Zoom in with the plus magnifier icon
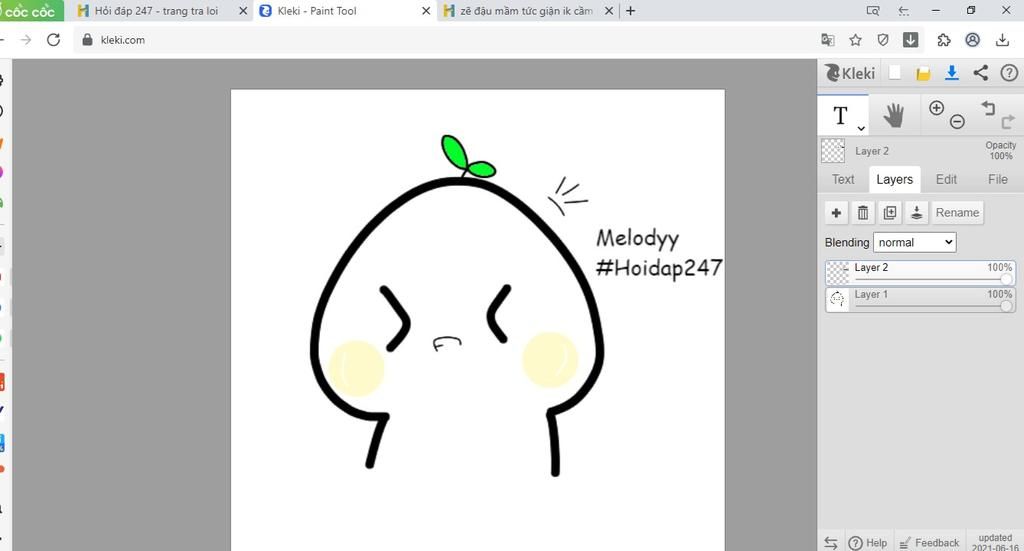1024x551 pixels. [x=936, y=108]
